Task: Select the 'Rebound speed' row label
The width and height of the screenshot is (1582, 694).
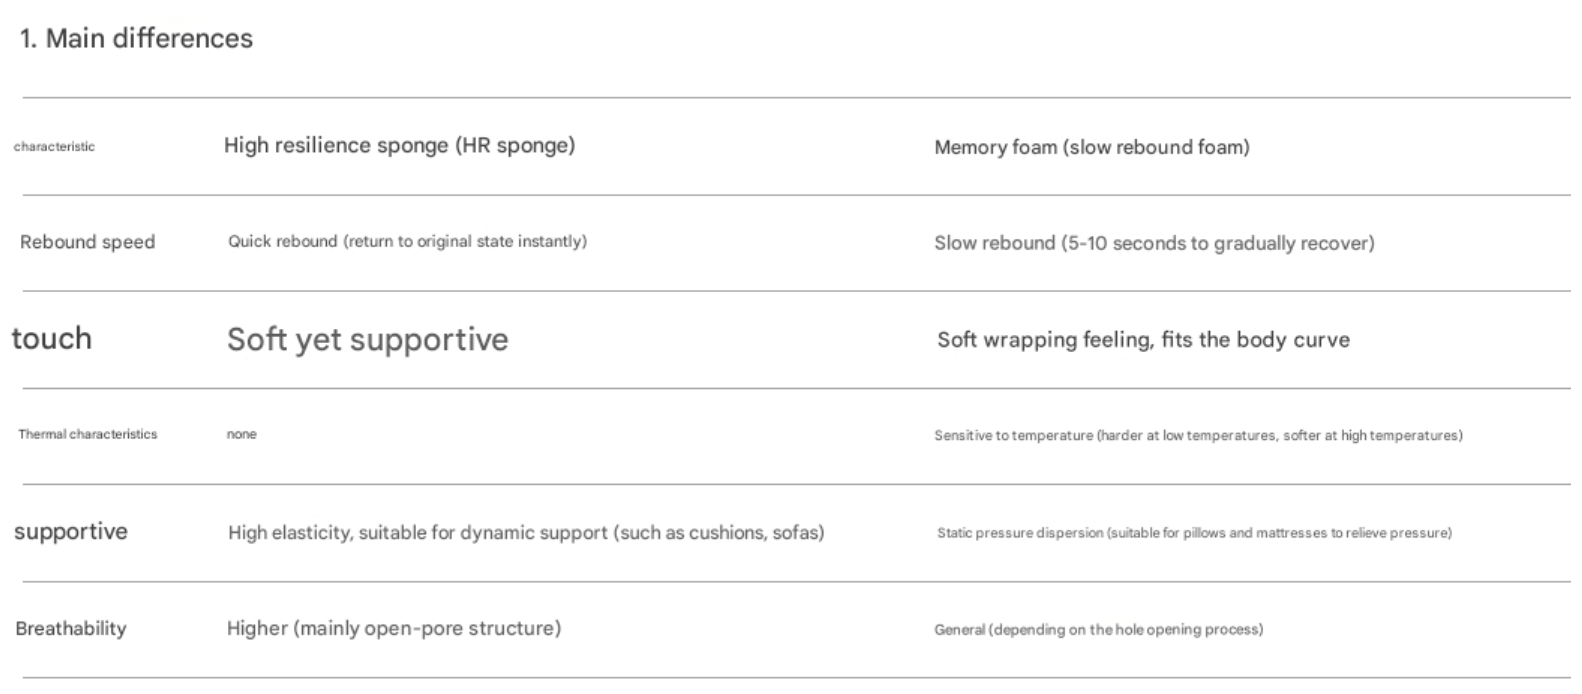Action: (x=87, y=243)
